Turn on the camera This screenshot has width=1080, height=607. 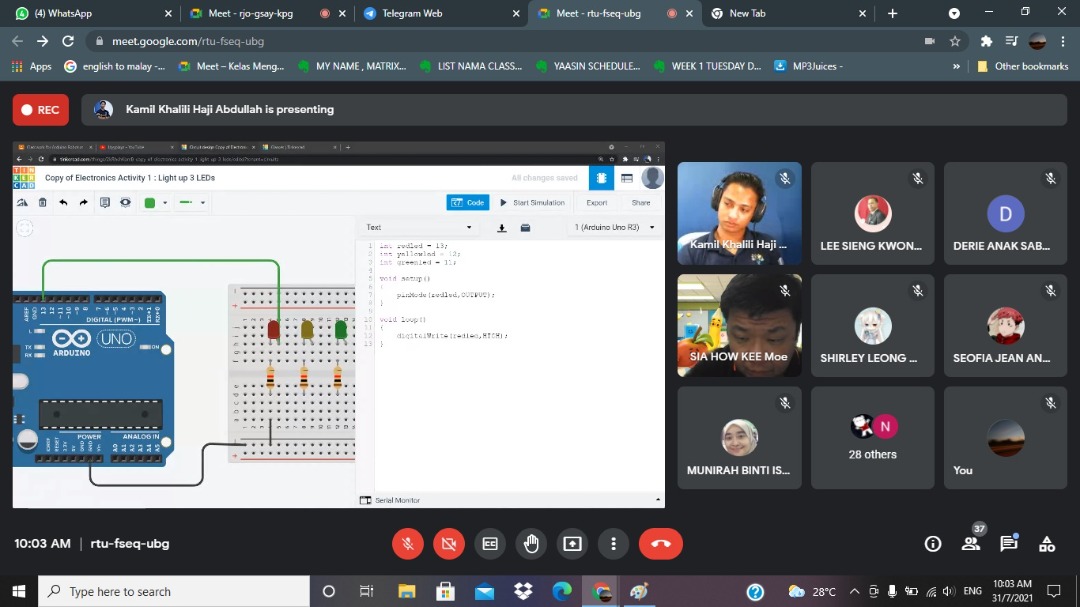[x=449, y=544]
